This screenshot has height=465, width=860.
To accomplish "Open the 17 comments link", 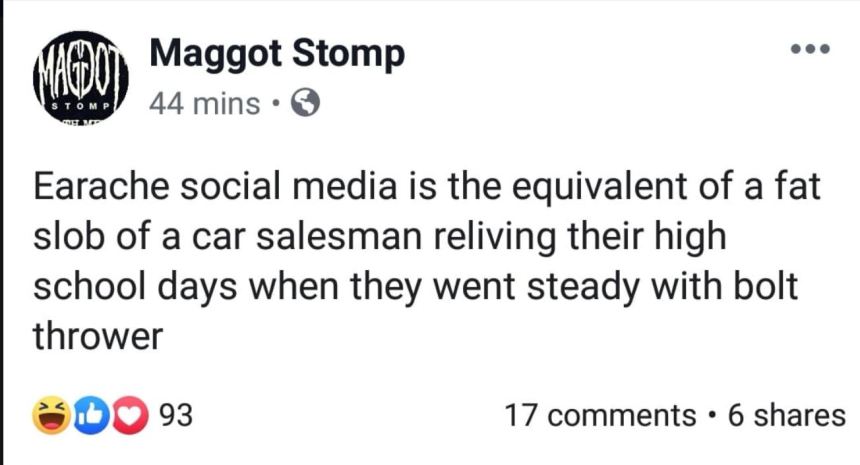I will tap(600, 414).
